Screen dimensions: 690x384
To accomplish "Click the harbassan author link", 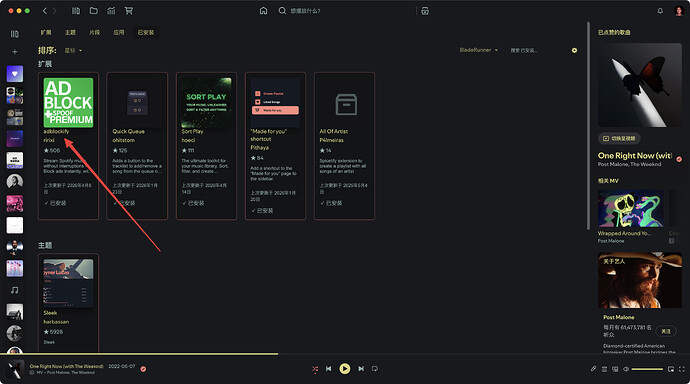I will point(56,322).
